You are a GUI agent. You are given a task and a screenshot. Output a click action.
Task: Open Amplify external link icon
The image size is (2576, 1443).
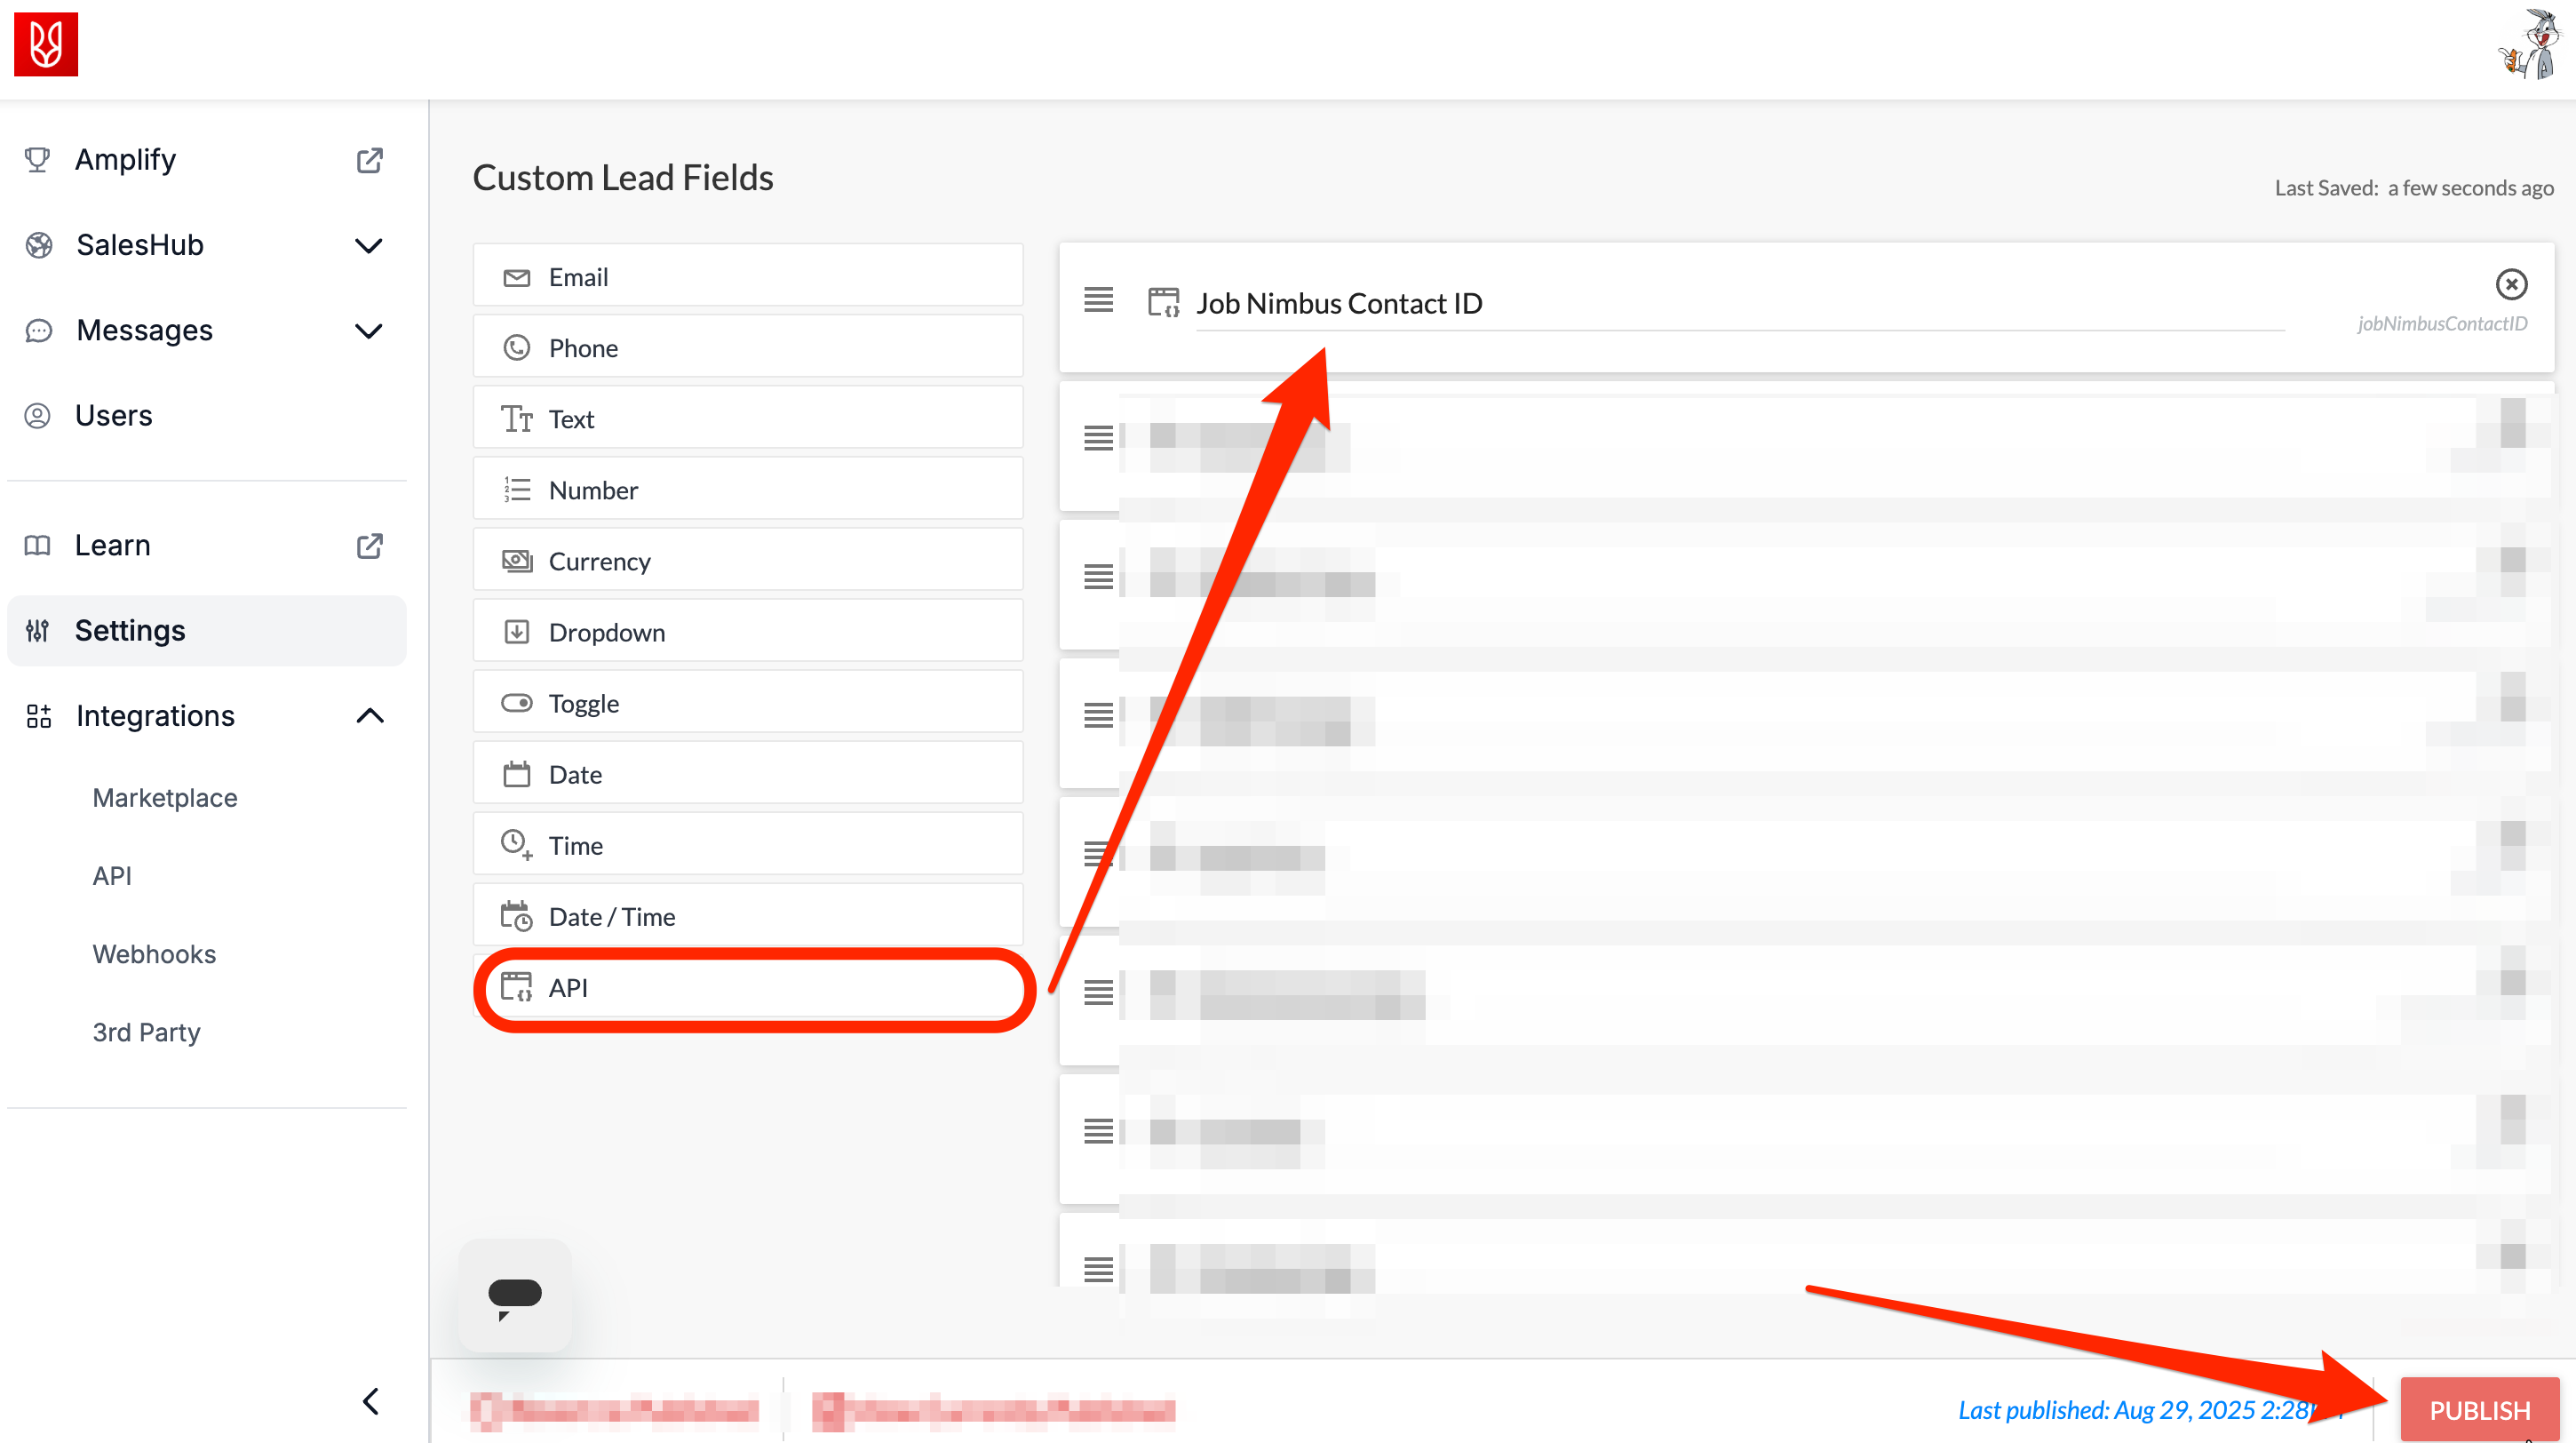pos(369,160)
